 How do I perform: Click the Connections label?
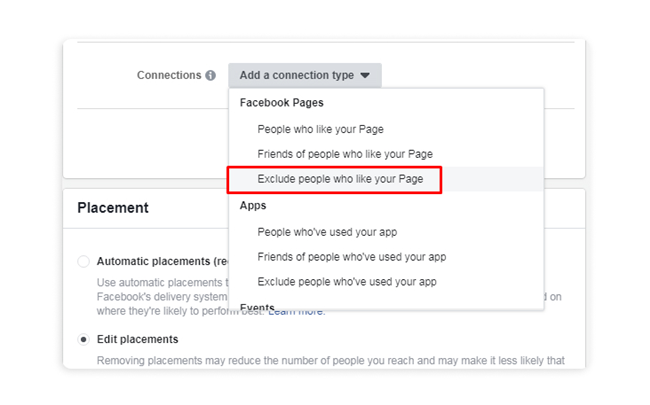169,75
